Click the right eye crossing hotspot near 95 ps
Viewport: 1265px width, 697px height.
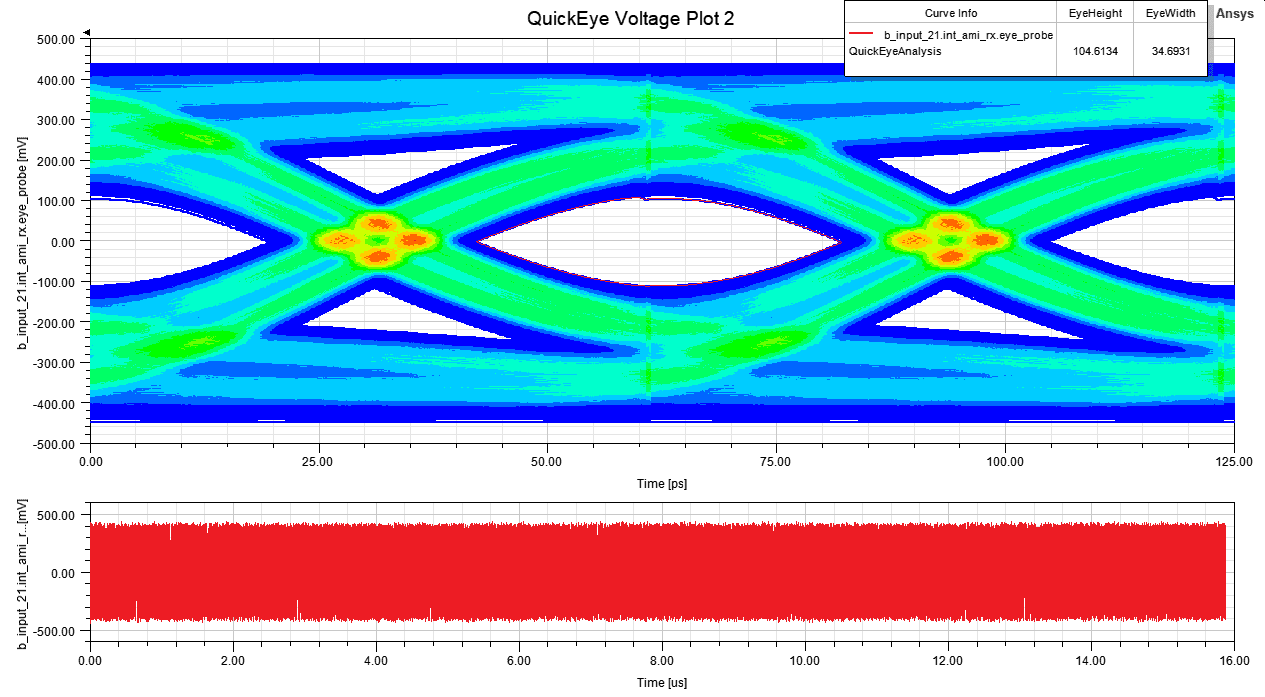point(950,240)
